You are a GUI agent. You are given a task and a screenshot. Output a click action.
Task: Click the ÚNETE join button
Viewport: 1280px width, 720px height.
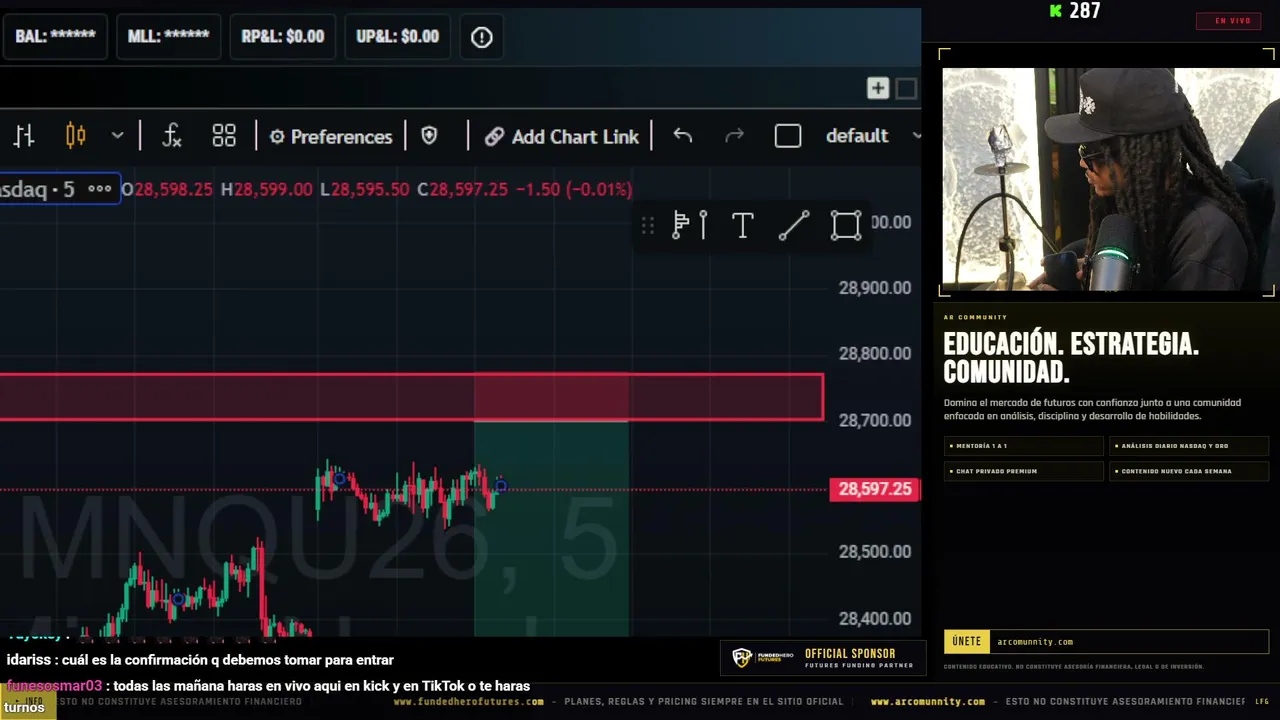967,642
